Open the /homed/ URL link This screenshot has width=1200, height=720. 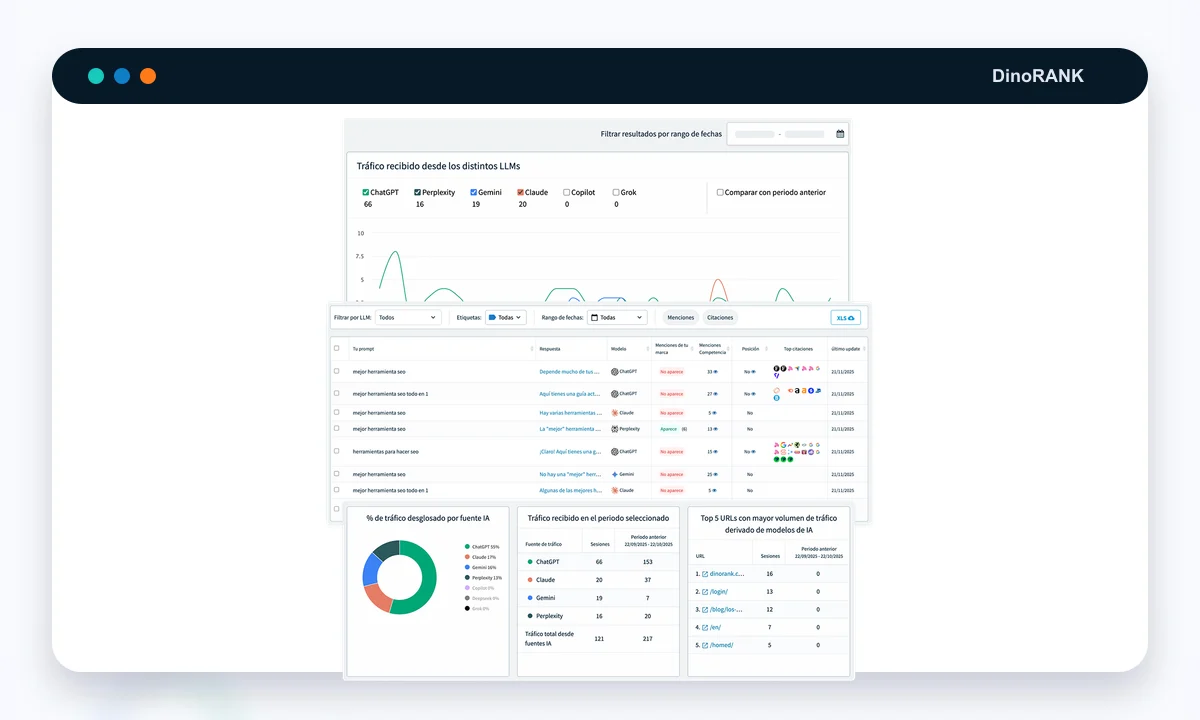coord(721,645)
